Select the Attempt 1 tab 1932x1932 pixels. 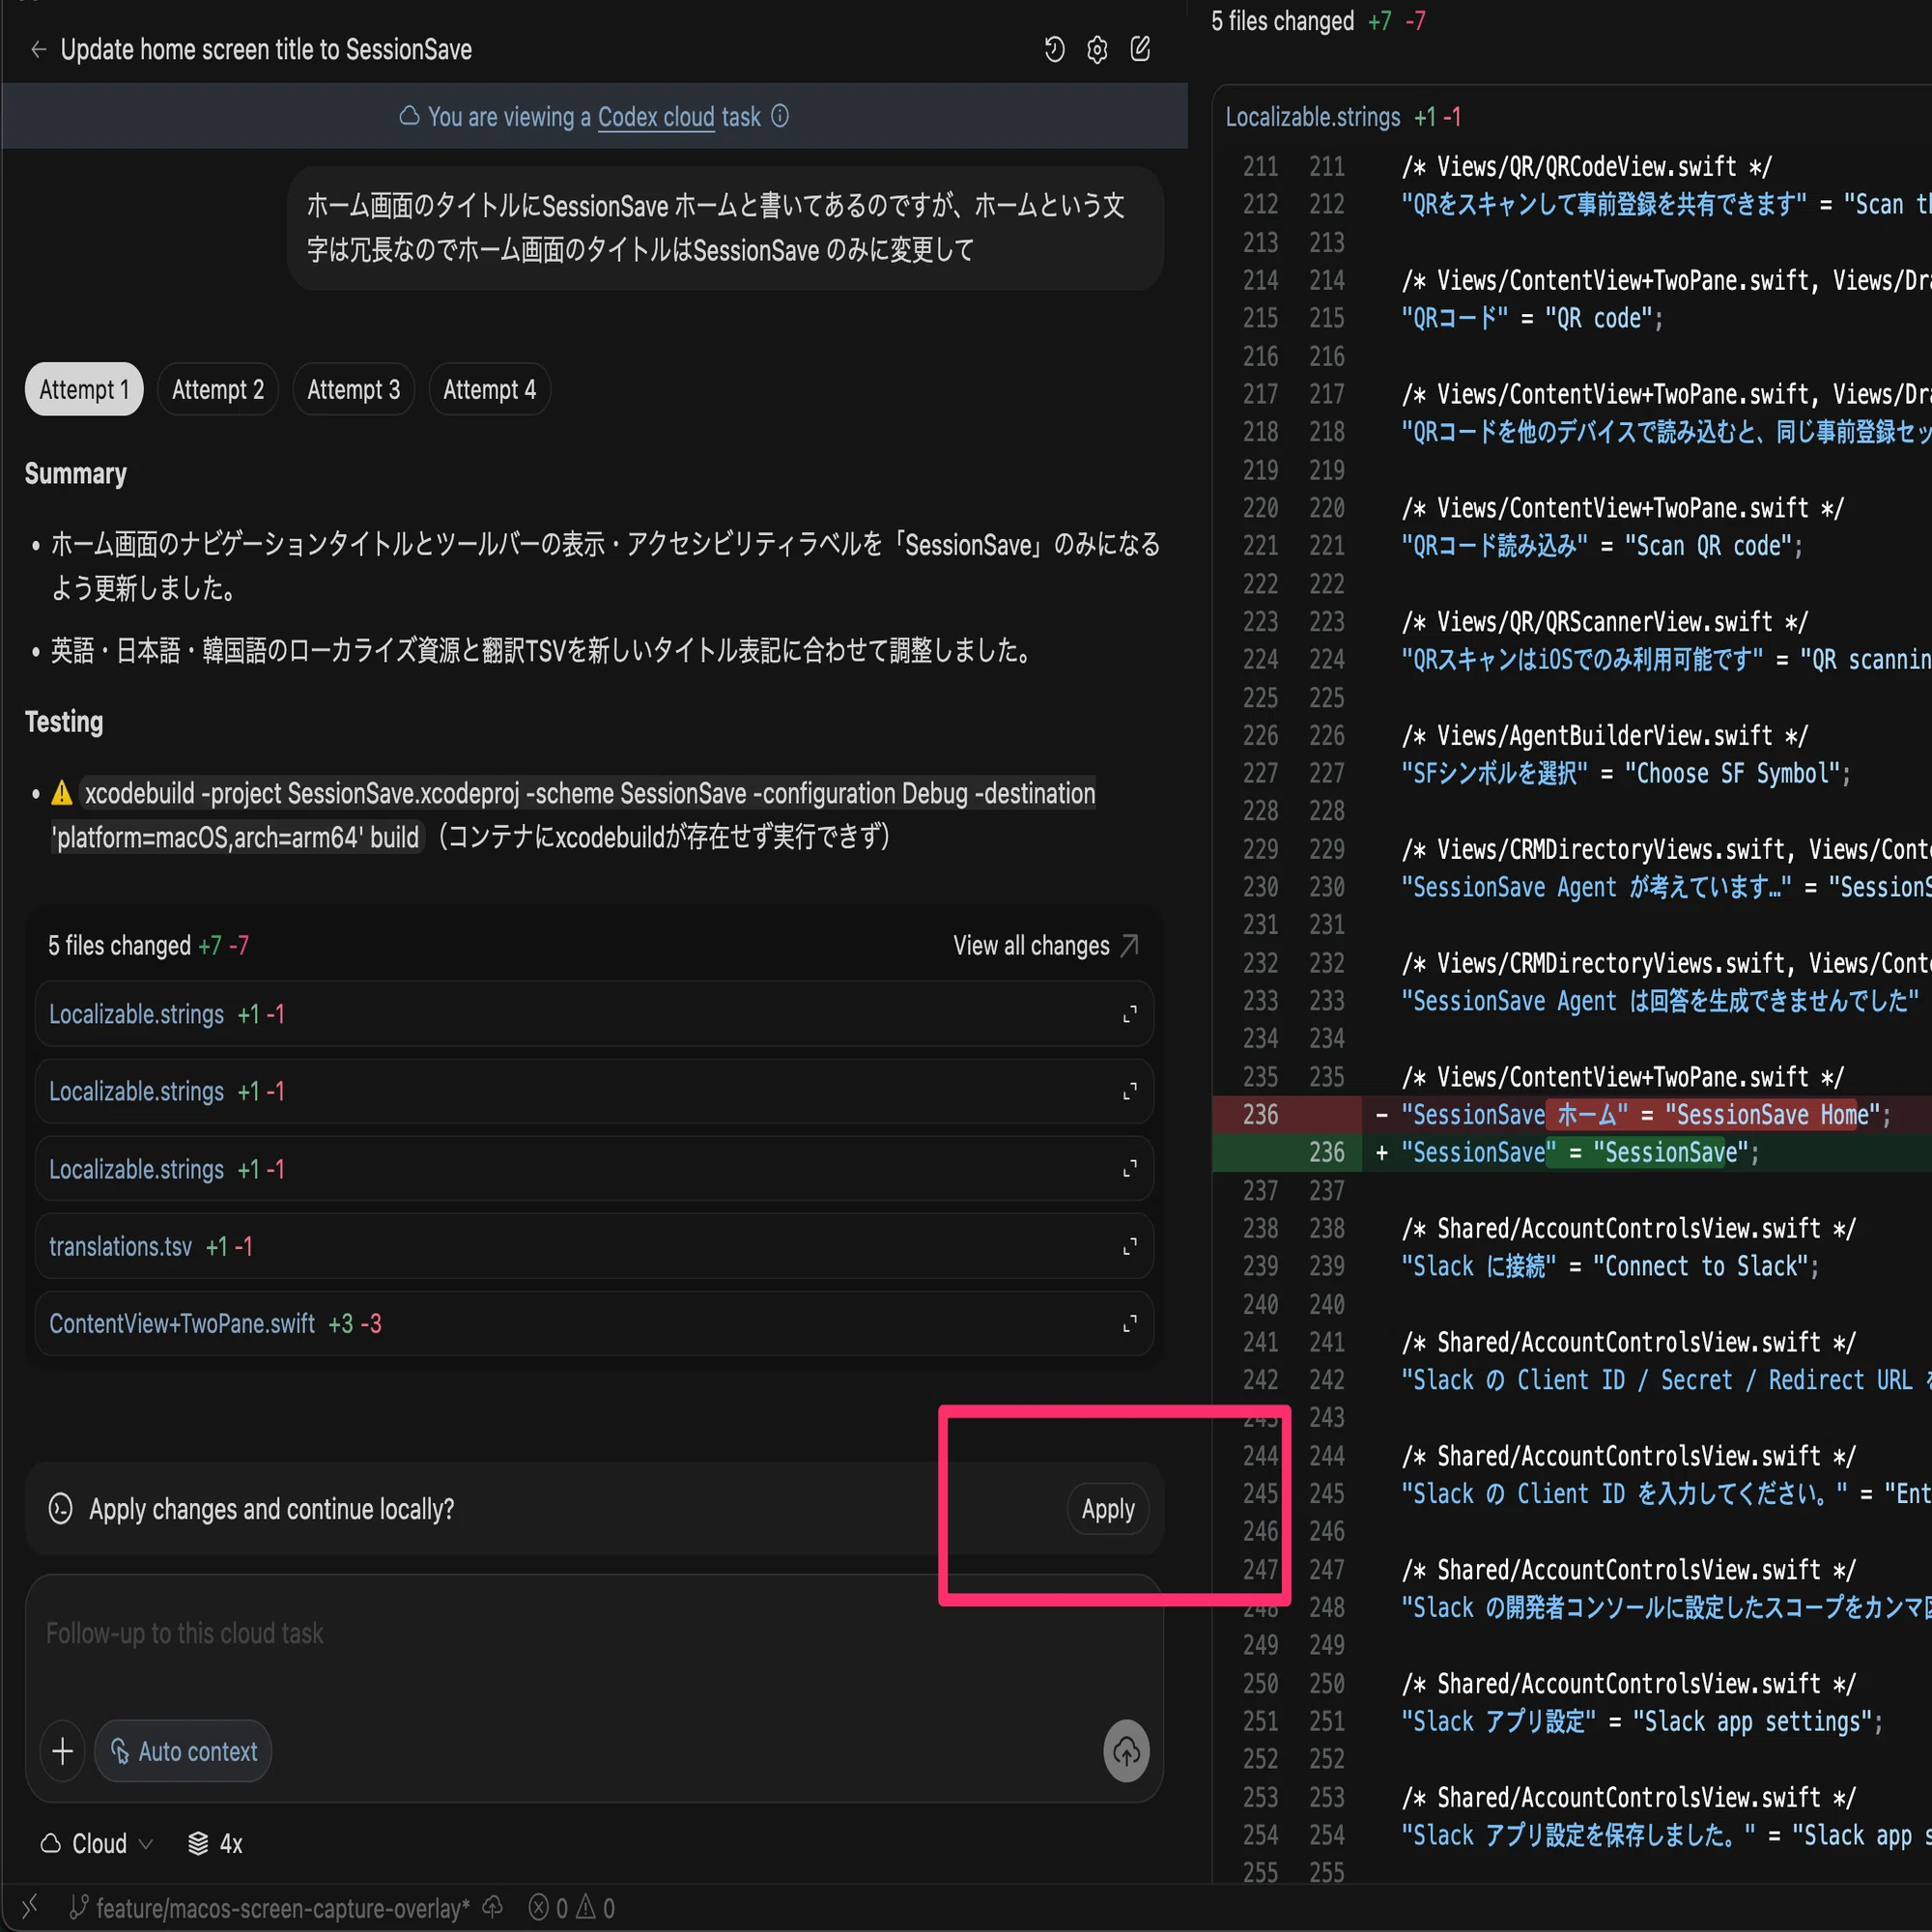tap(84, 389)
